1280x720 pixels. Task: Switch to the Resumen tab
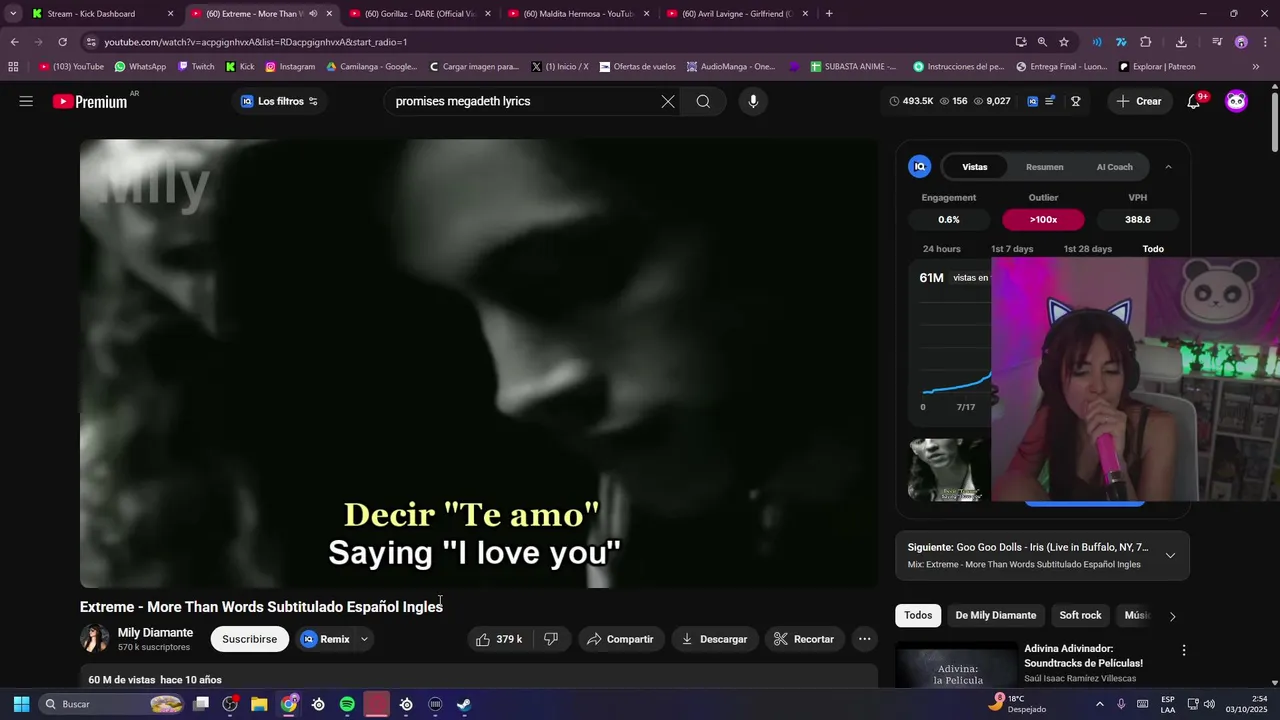(1044, 167)
